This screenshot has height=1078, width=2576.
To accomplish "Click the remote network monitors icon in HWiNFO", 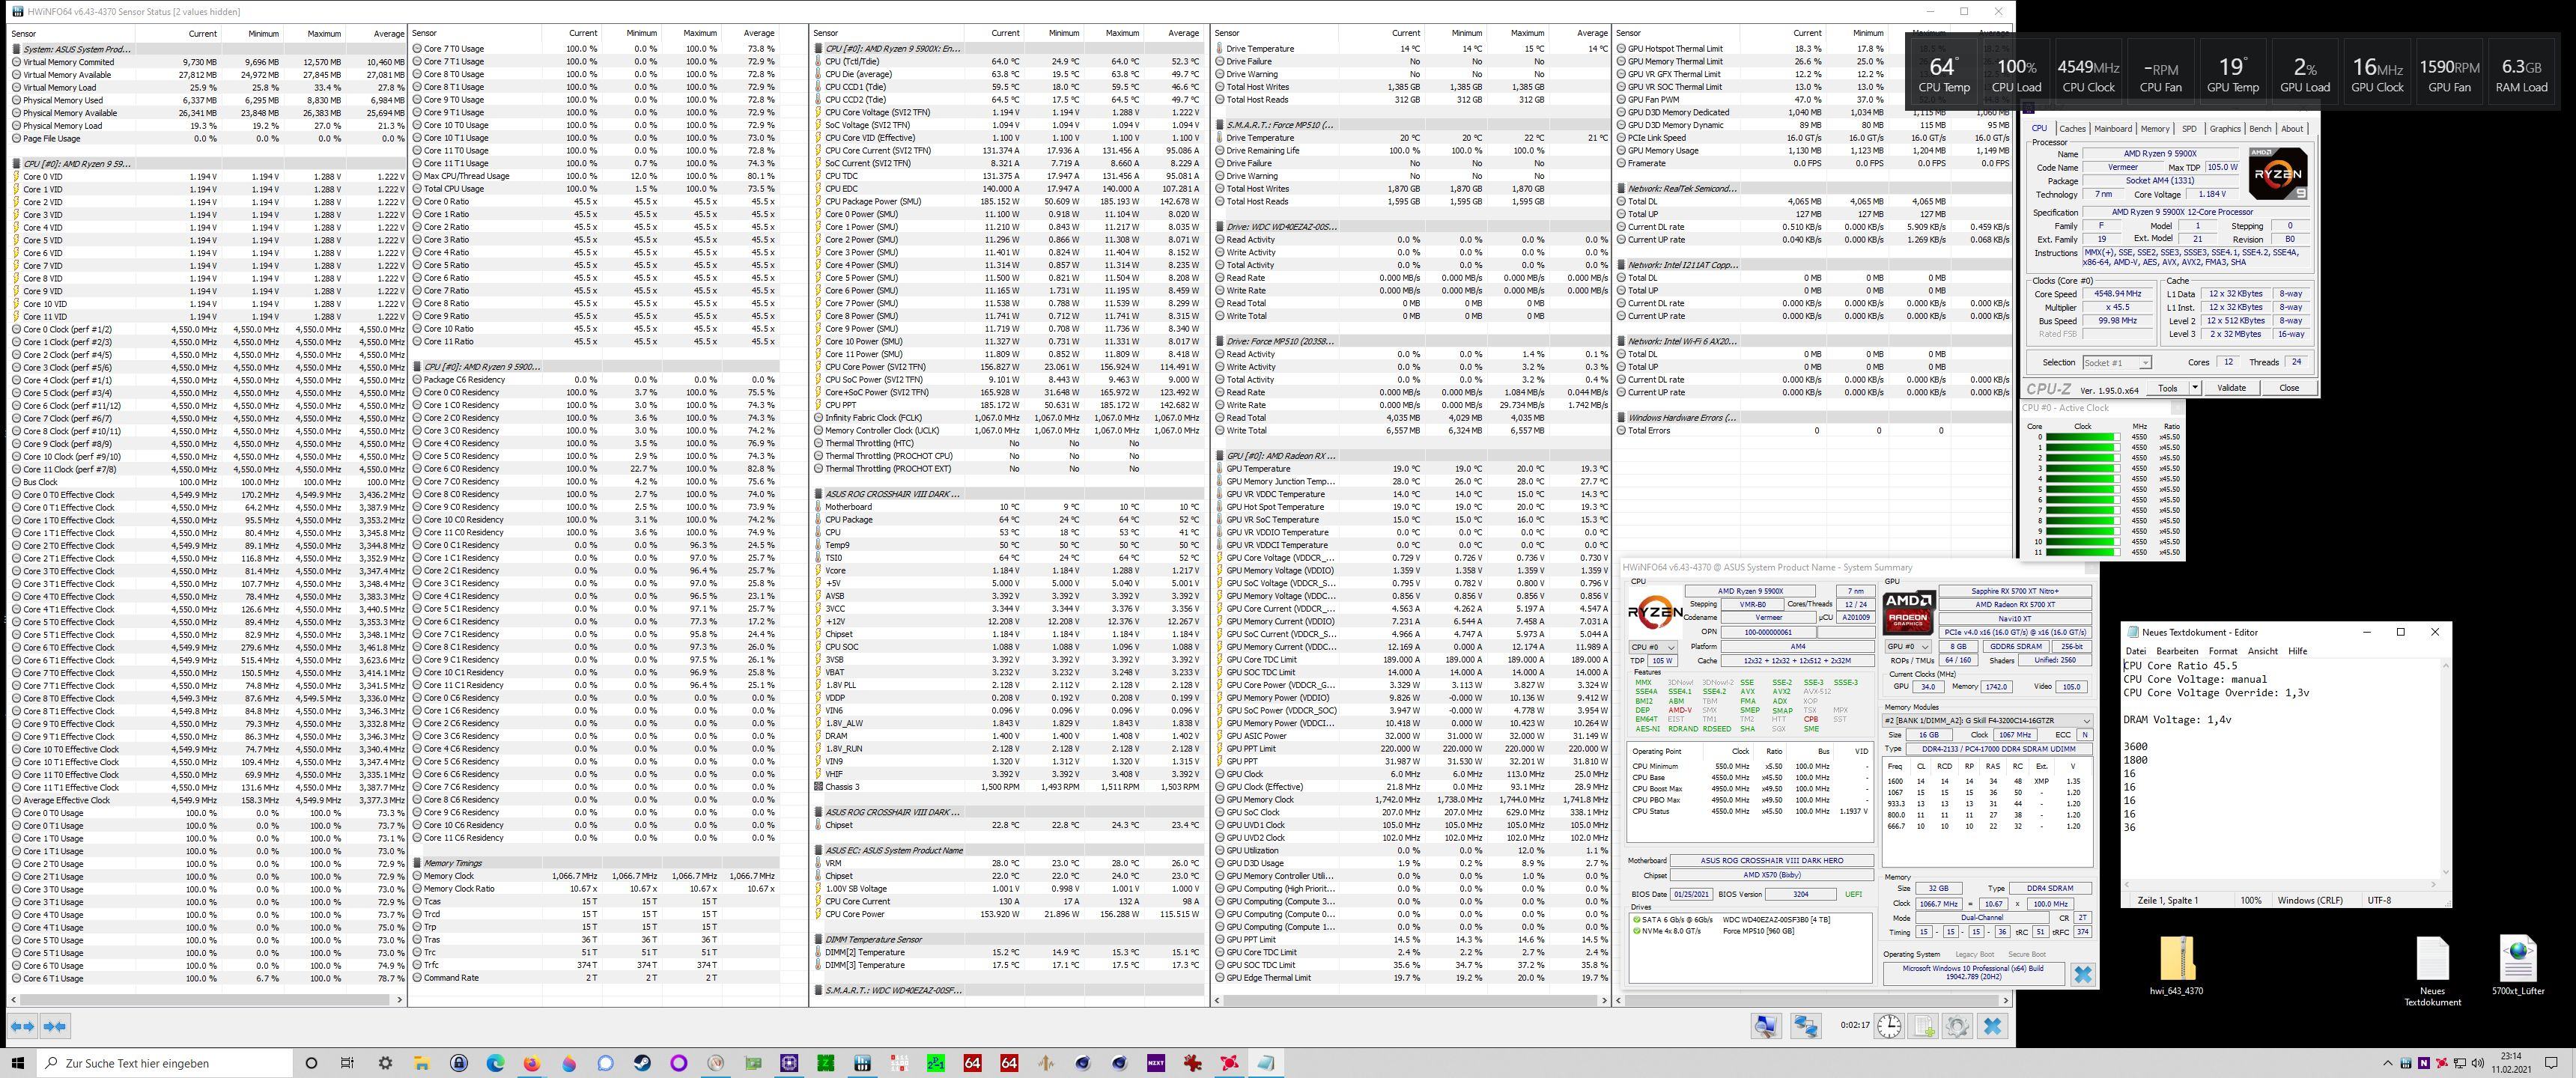I will pyautogui.click(x=1805, y=1026).
